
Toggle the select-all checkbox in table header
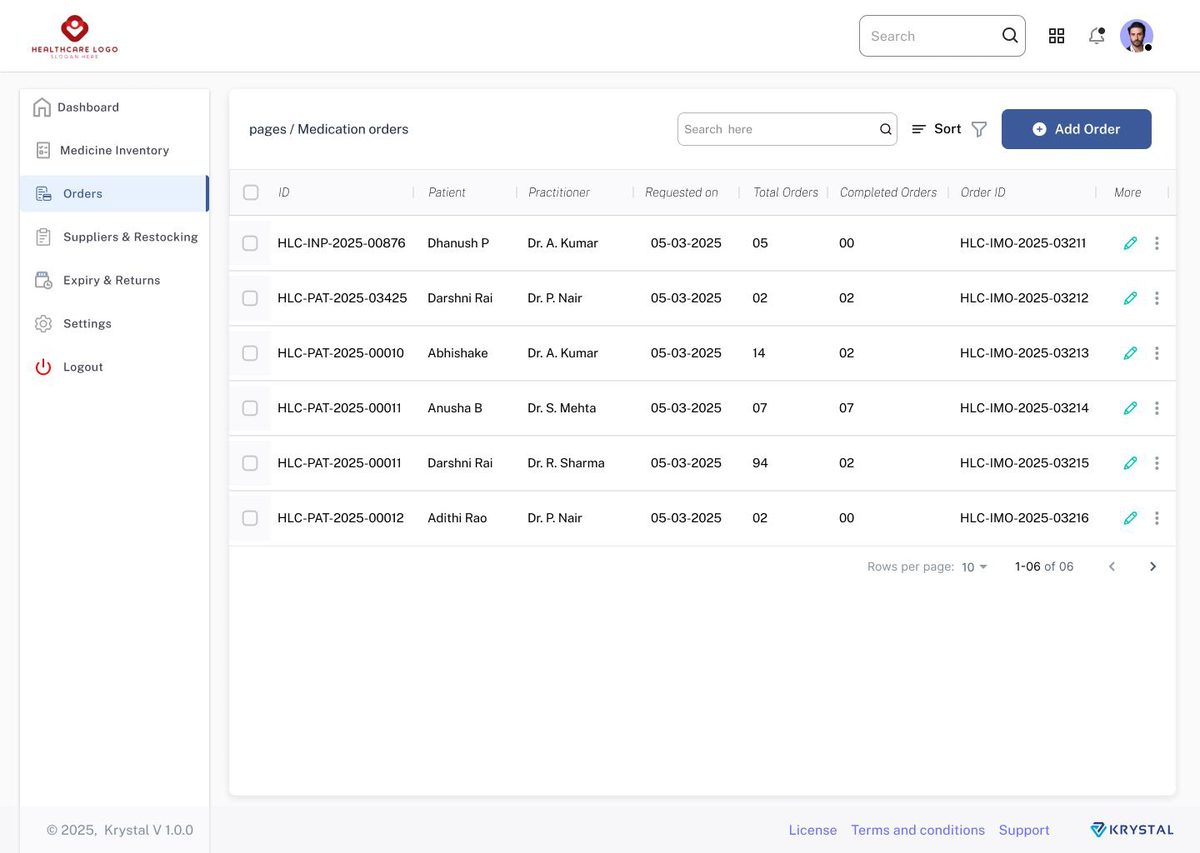(251, 192)
